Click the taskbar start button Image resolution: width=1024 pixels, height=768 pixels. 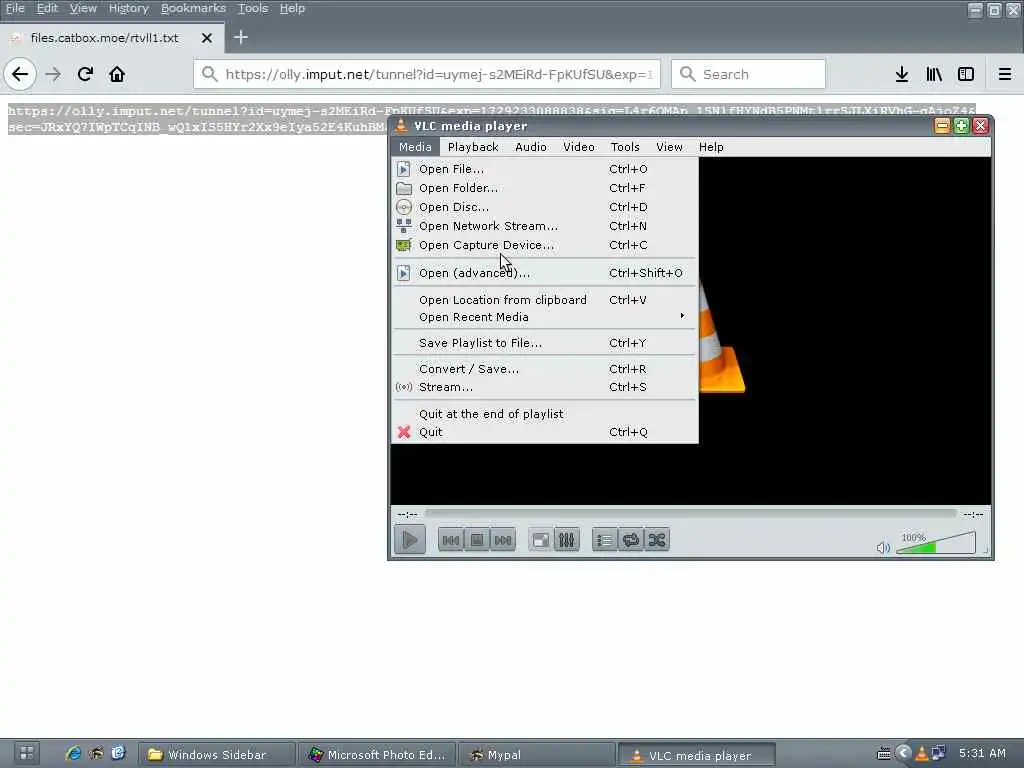pos(26,754)
